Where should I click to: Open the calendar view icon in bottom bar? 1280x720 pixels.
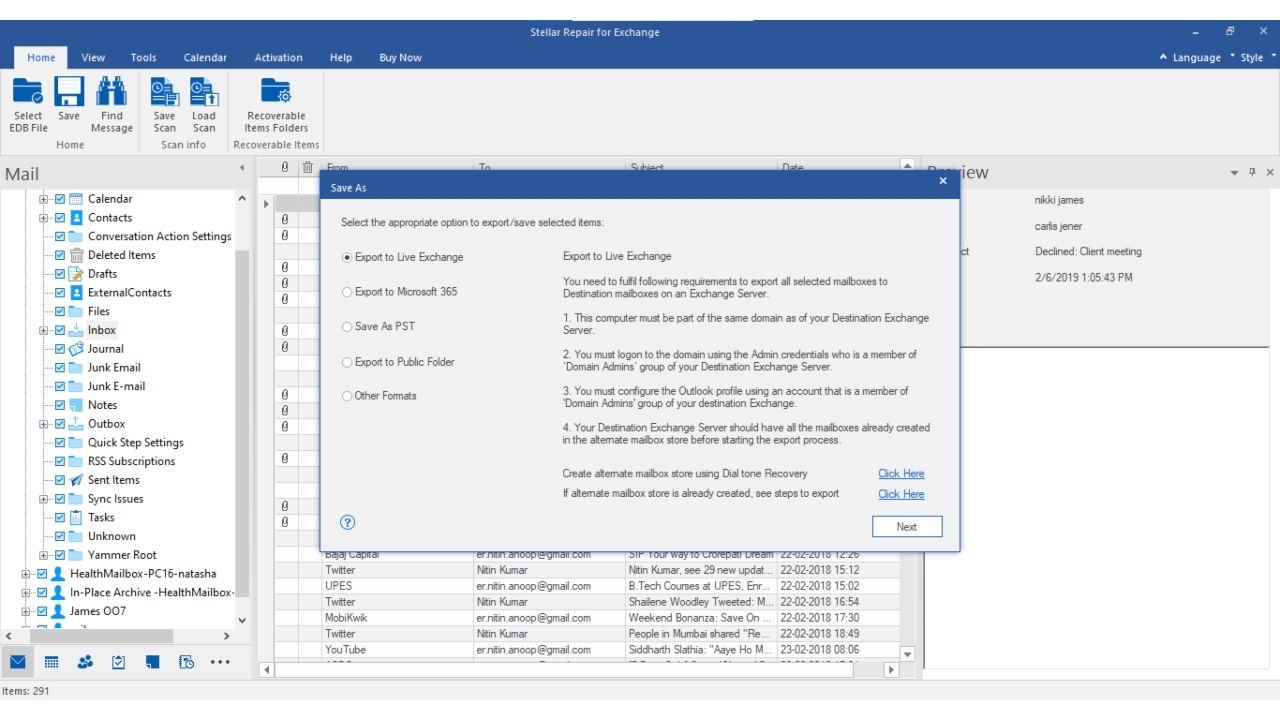pyautogui.click(x=51, y=662)
